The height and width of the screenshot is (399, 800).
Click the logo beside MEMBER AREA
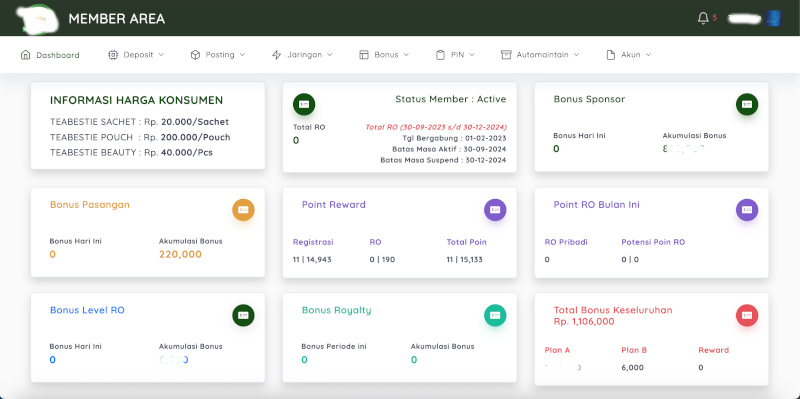pyautogui.click(x=37, y=19)
